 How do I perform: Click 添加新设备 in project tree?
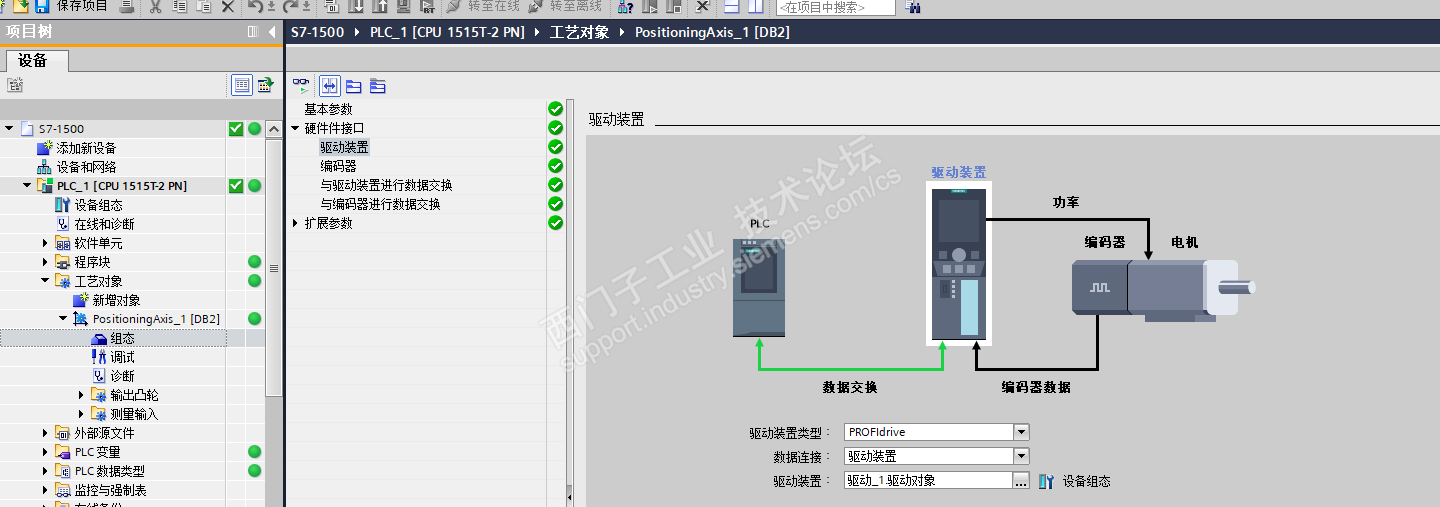[86, 148]
